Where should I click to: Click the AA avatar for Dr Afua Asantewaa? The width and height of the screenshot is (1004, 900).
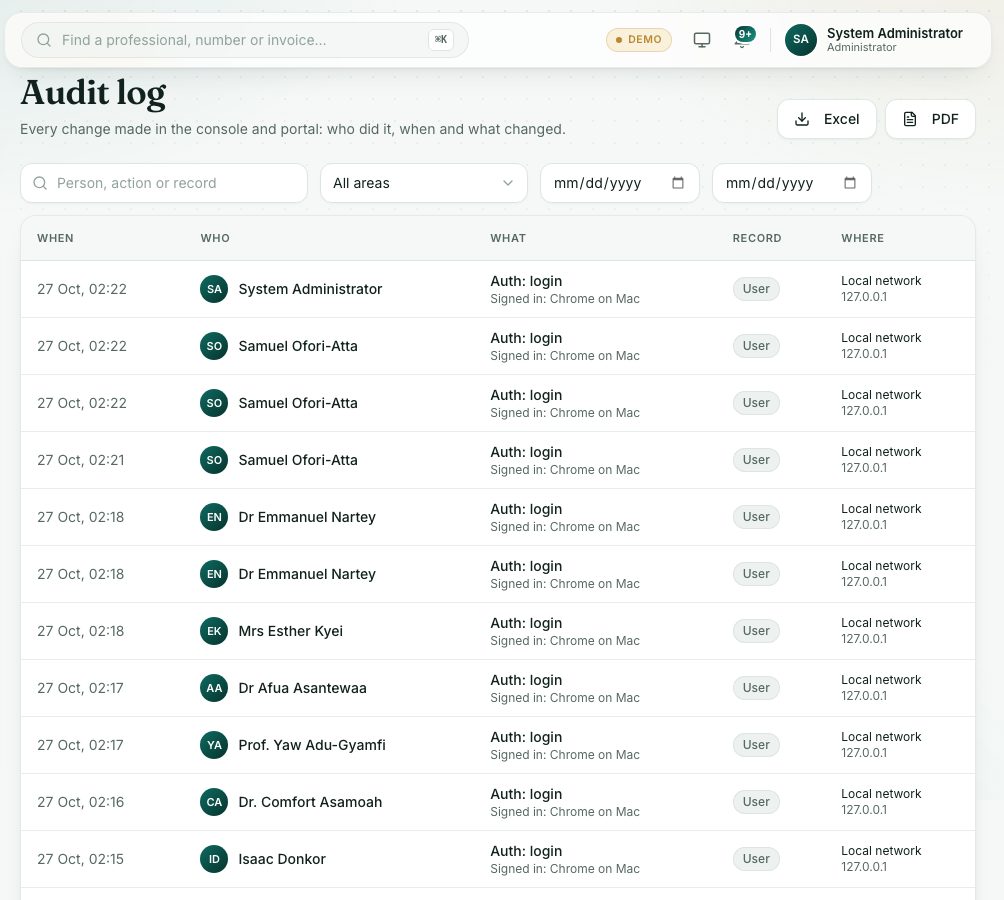click(214, 687)
